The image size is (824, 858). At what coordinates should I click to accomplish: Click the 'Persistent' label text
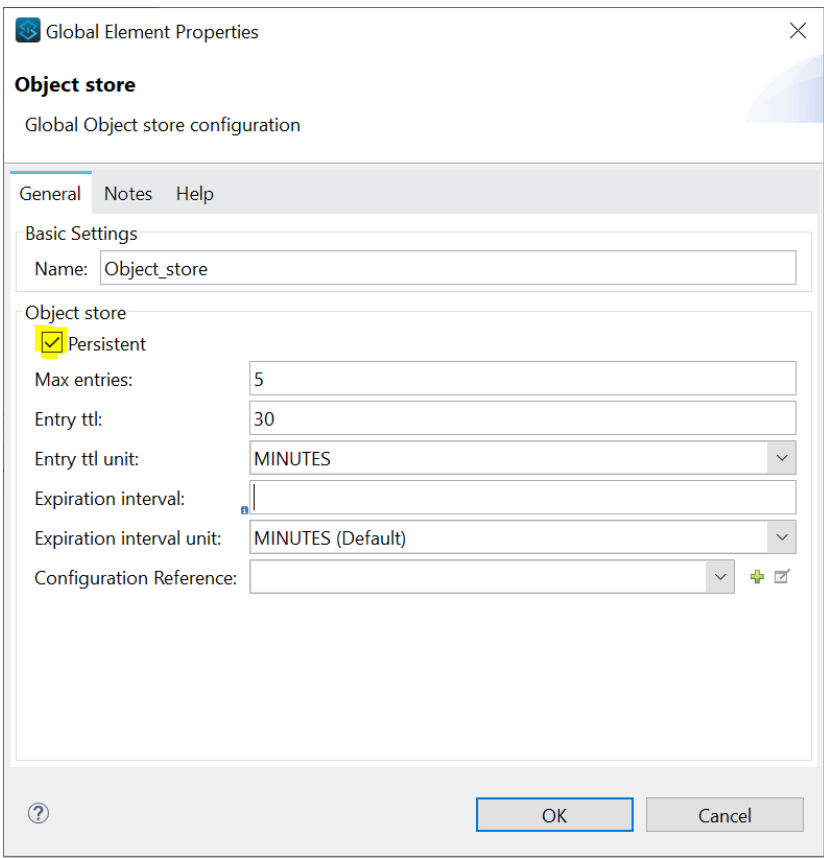(107, 344)
